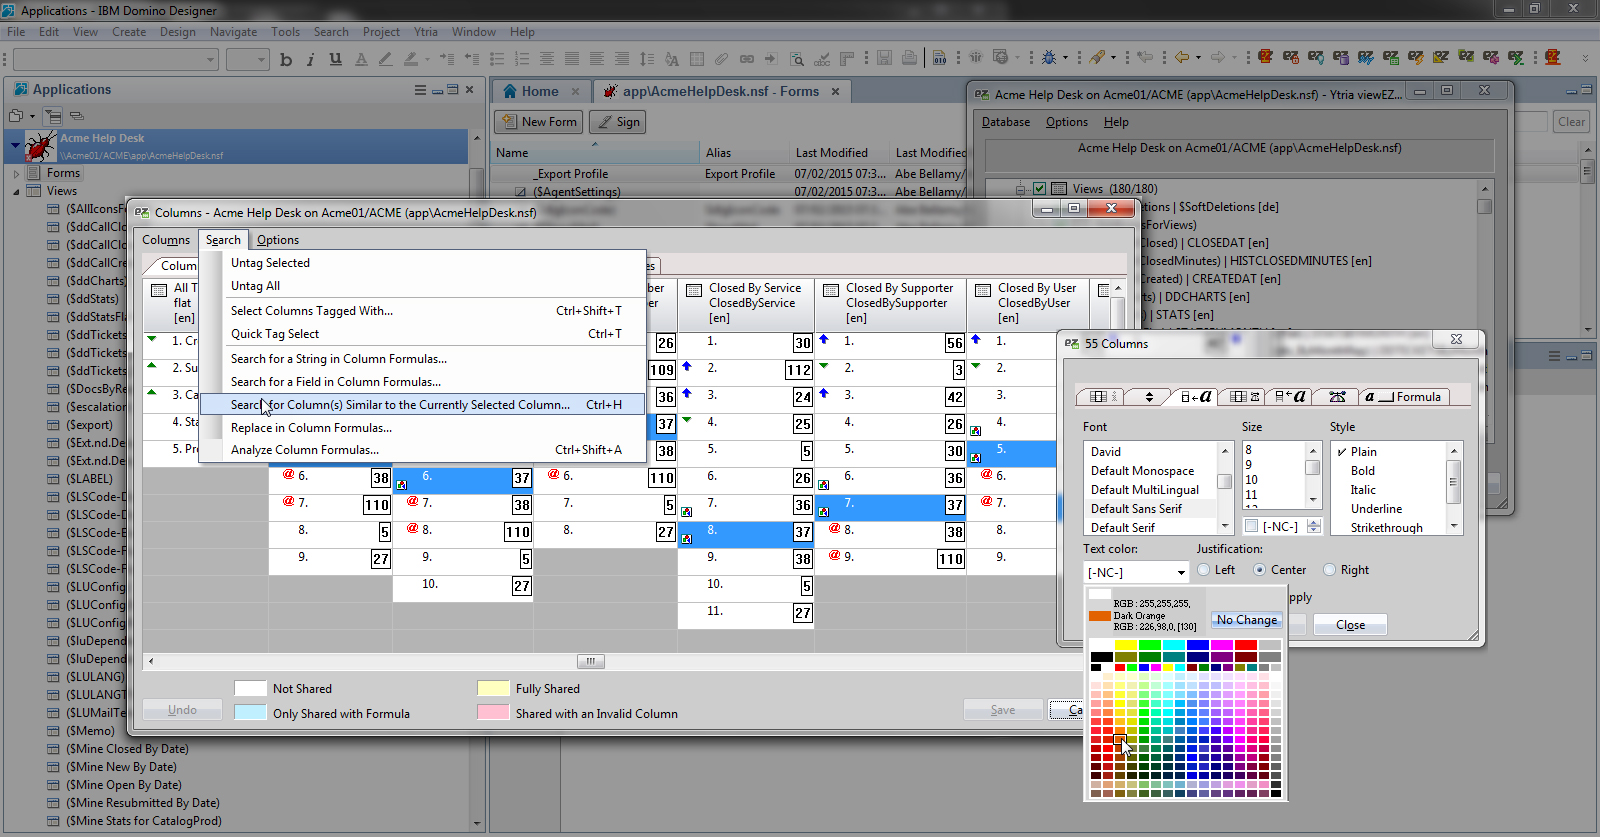The height and width of the screenshot is (837, 1600).
Task: Select Right justification radio button
Action: point(1330,570)
